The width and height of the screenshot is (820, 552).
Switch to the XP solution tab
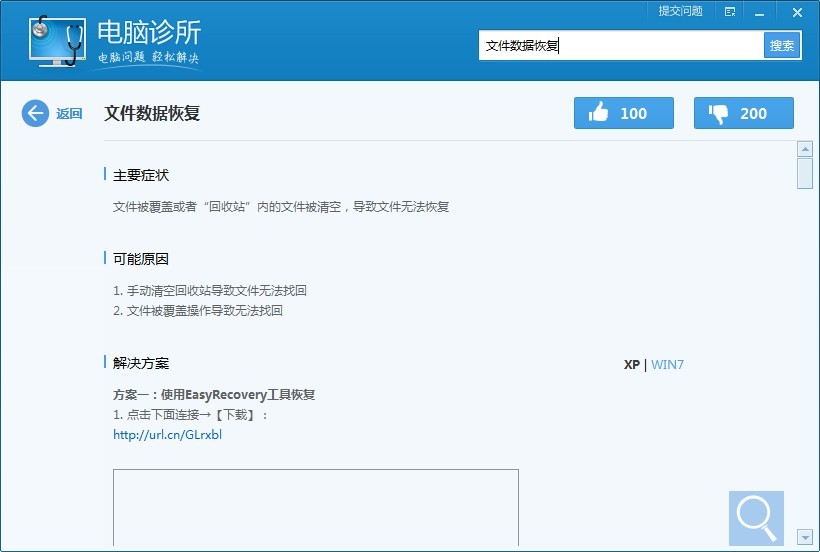(631, 364)
